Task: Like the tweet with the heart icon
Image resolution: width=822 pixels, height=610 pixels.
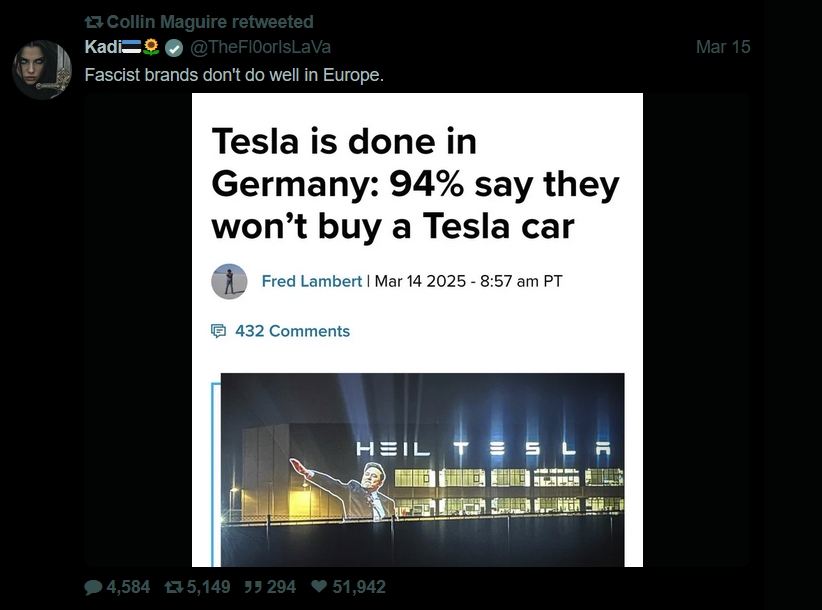Action: pos(319,587)
